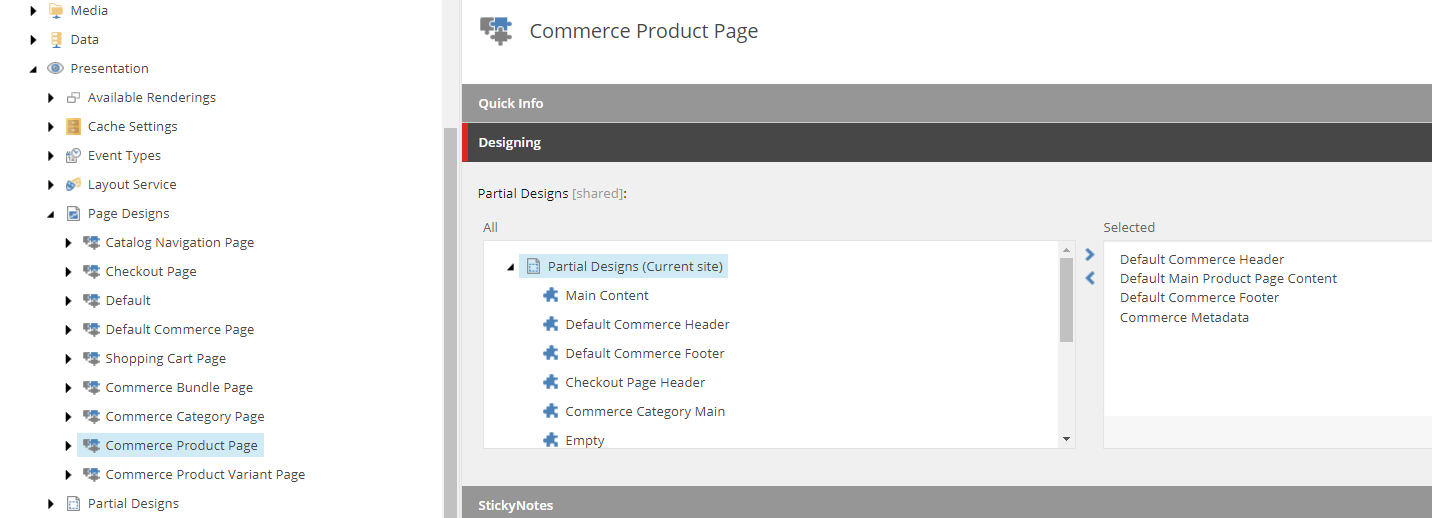Click the Cache Settings icon
The width and height of the screenshot is (1432, 518).
(x=73, y=126)
